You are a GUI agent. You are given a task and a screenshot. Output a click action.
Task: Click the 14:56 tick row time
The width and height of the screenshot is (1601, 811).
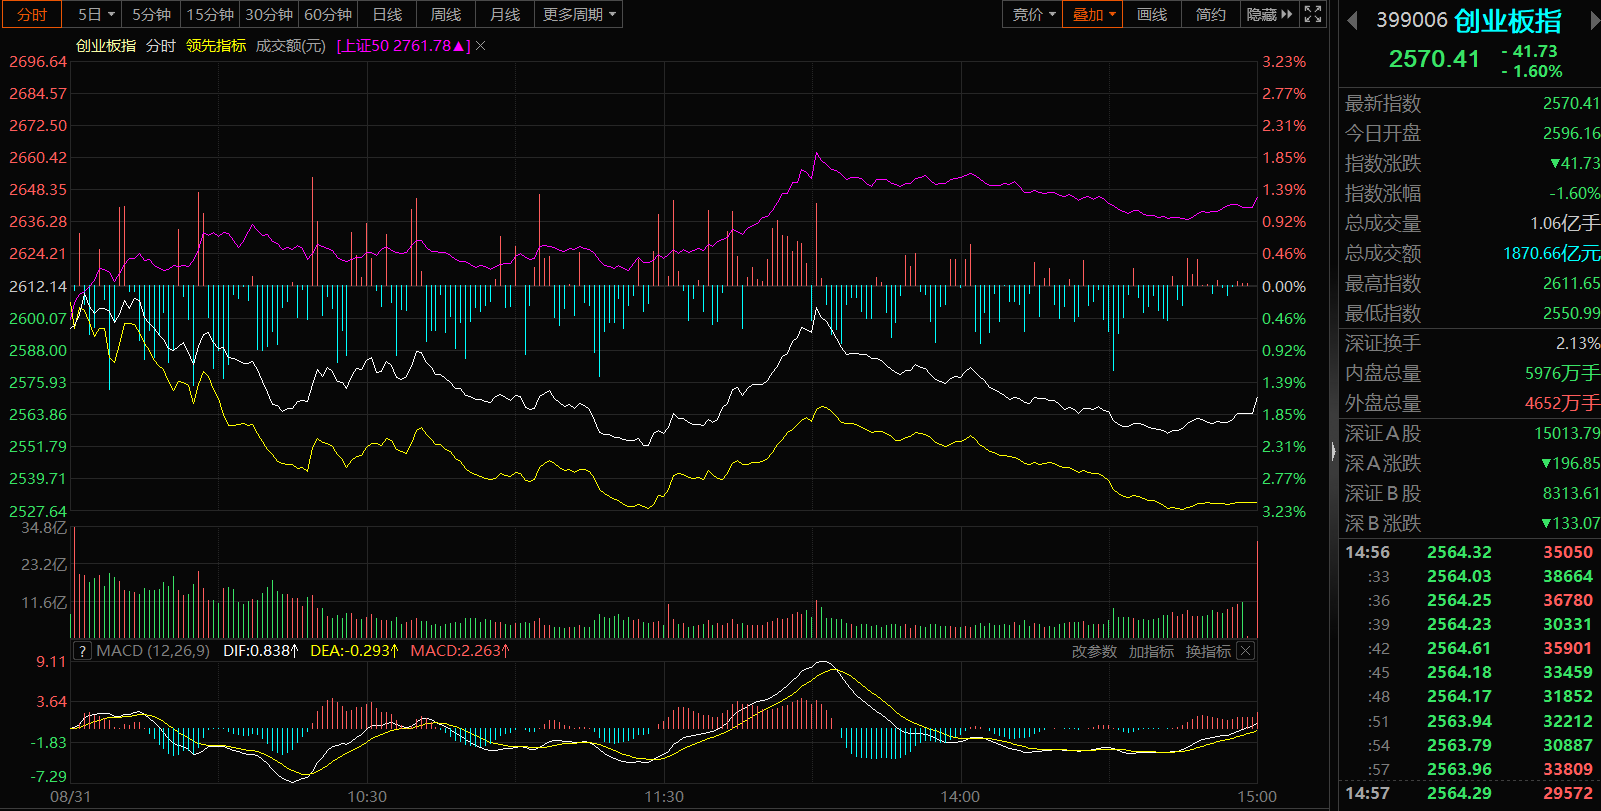(x=1367, y=552)
